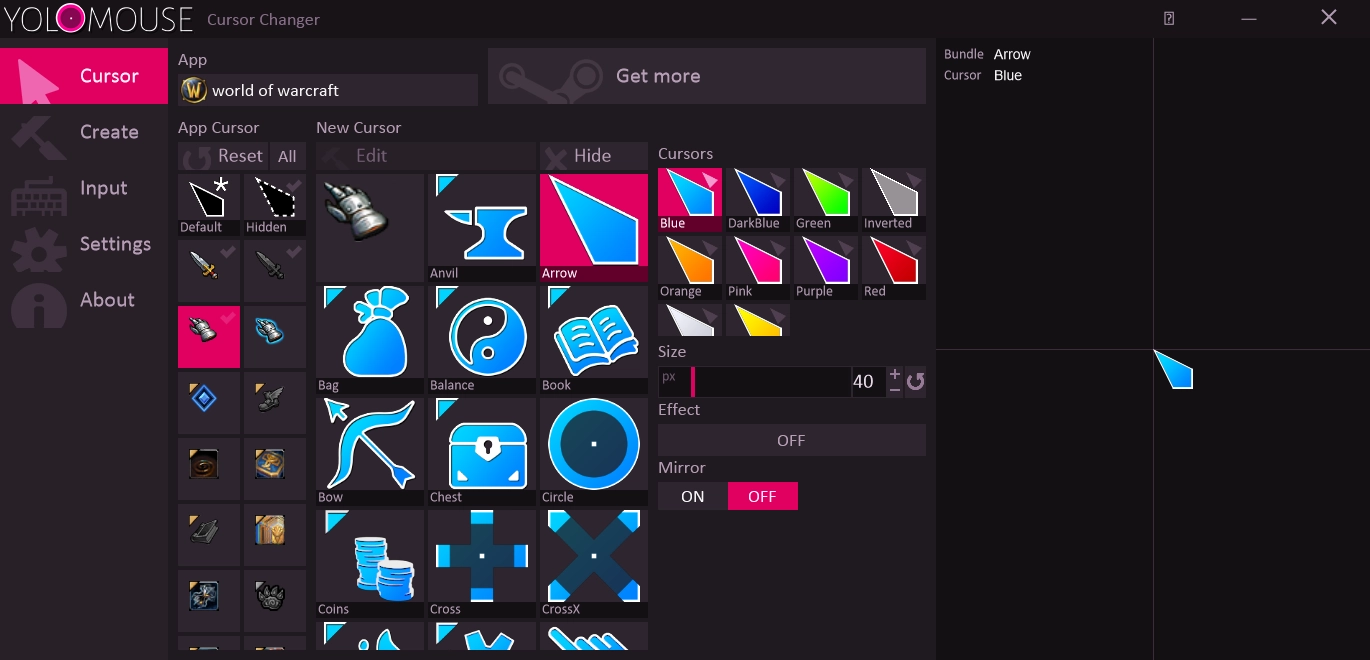The image size is (1370, 660).
Task: Select the Purple cursor color
Action: pyautogui.click(x=825, y=268)
